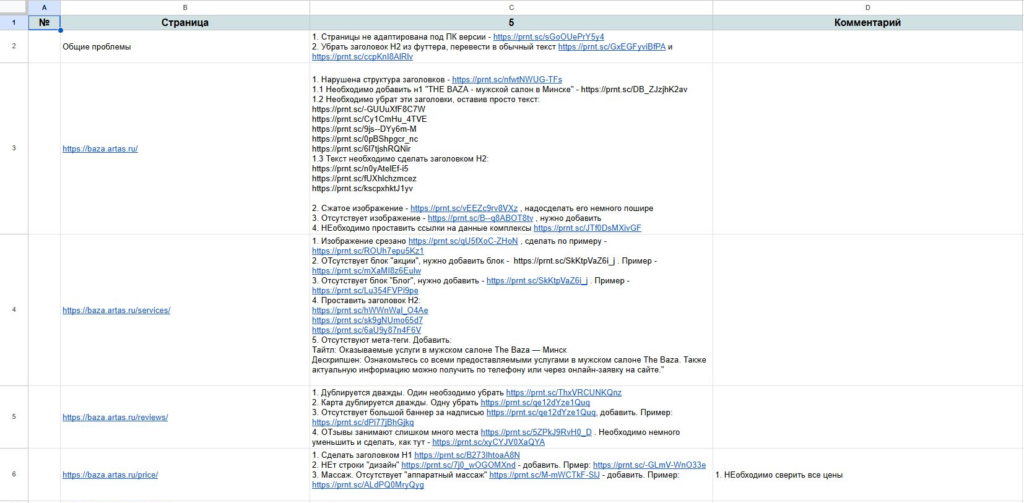Open link prnt.sc/-GLmV-WnO33e
Image resolution: width=1024 pixels, height=503 pixels.
649,465
